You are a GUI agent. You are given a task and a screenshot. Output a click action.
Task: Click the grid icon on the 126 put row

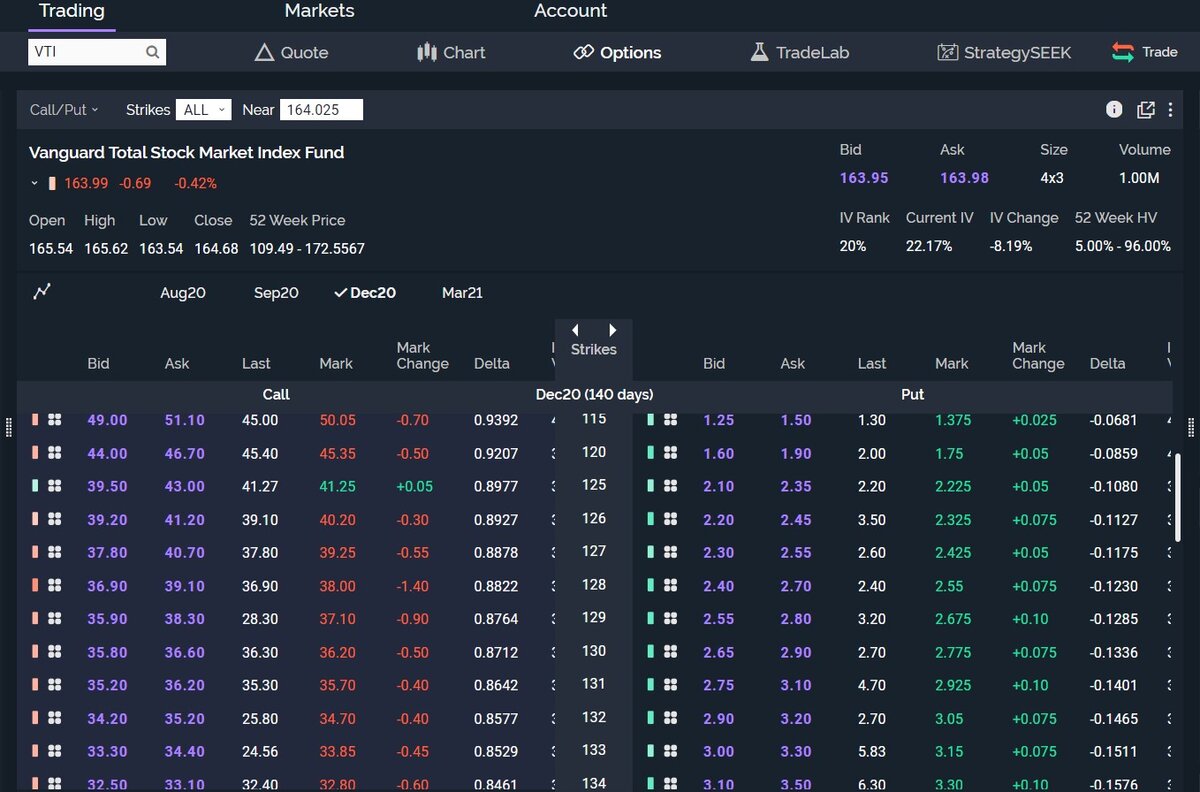[x=671, y=519]
